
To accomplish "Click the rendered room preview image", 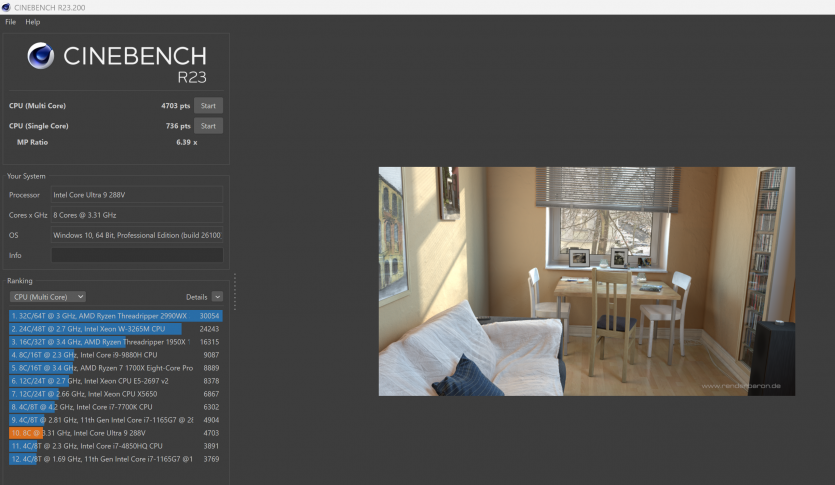I will click(x=586, y=281).
